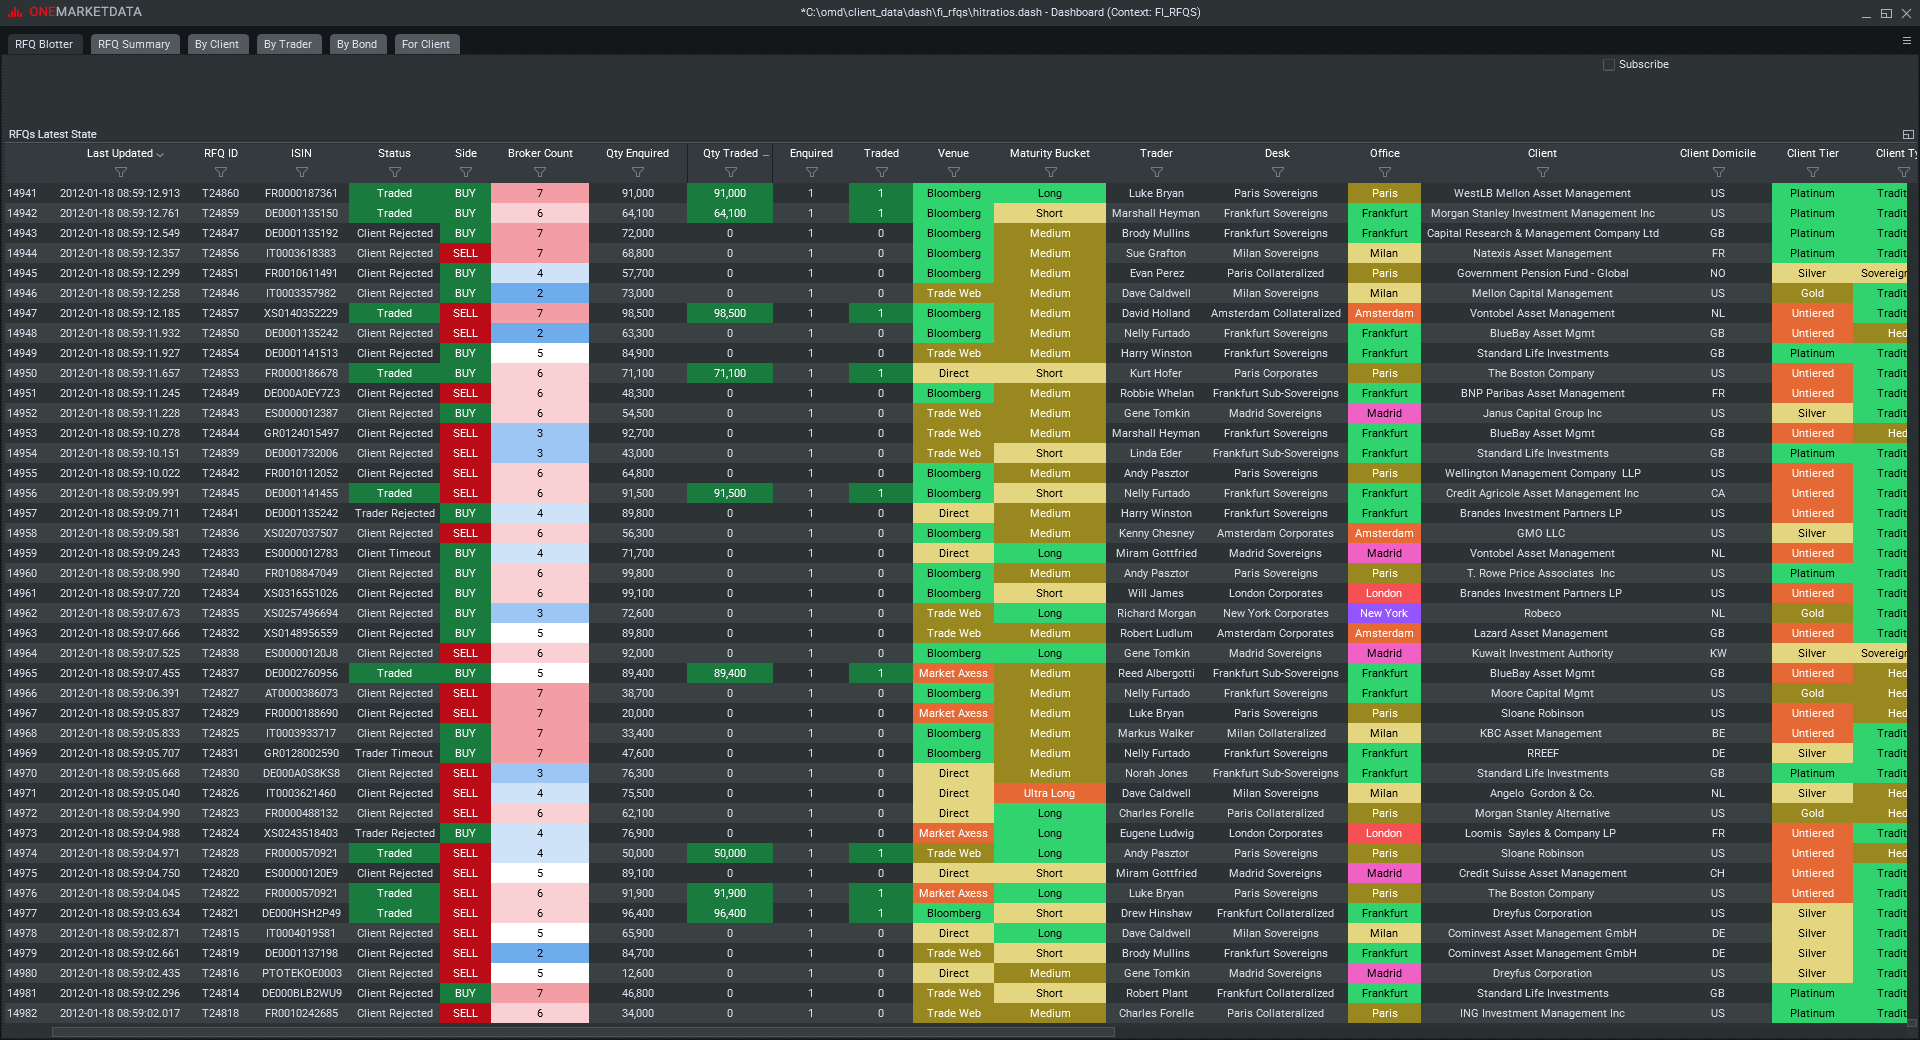Select the For Client tab
1920x1040 pixels.
[x=426, y=44]
